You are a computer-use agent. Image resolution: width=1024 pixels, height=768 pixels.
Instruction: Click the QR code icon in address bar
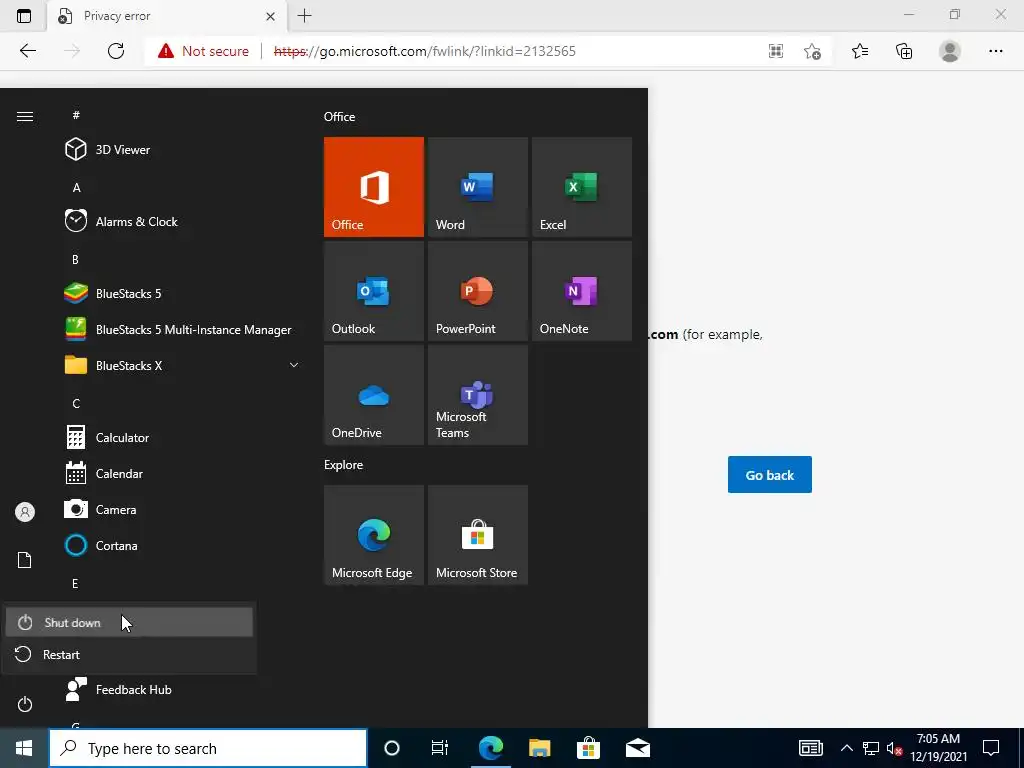[776, 51]
